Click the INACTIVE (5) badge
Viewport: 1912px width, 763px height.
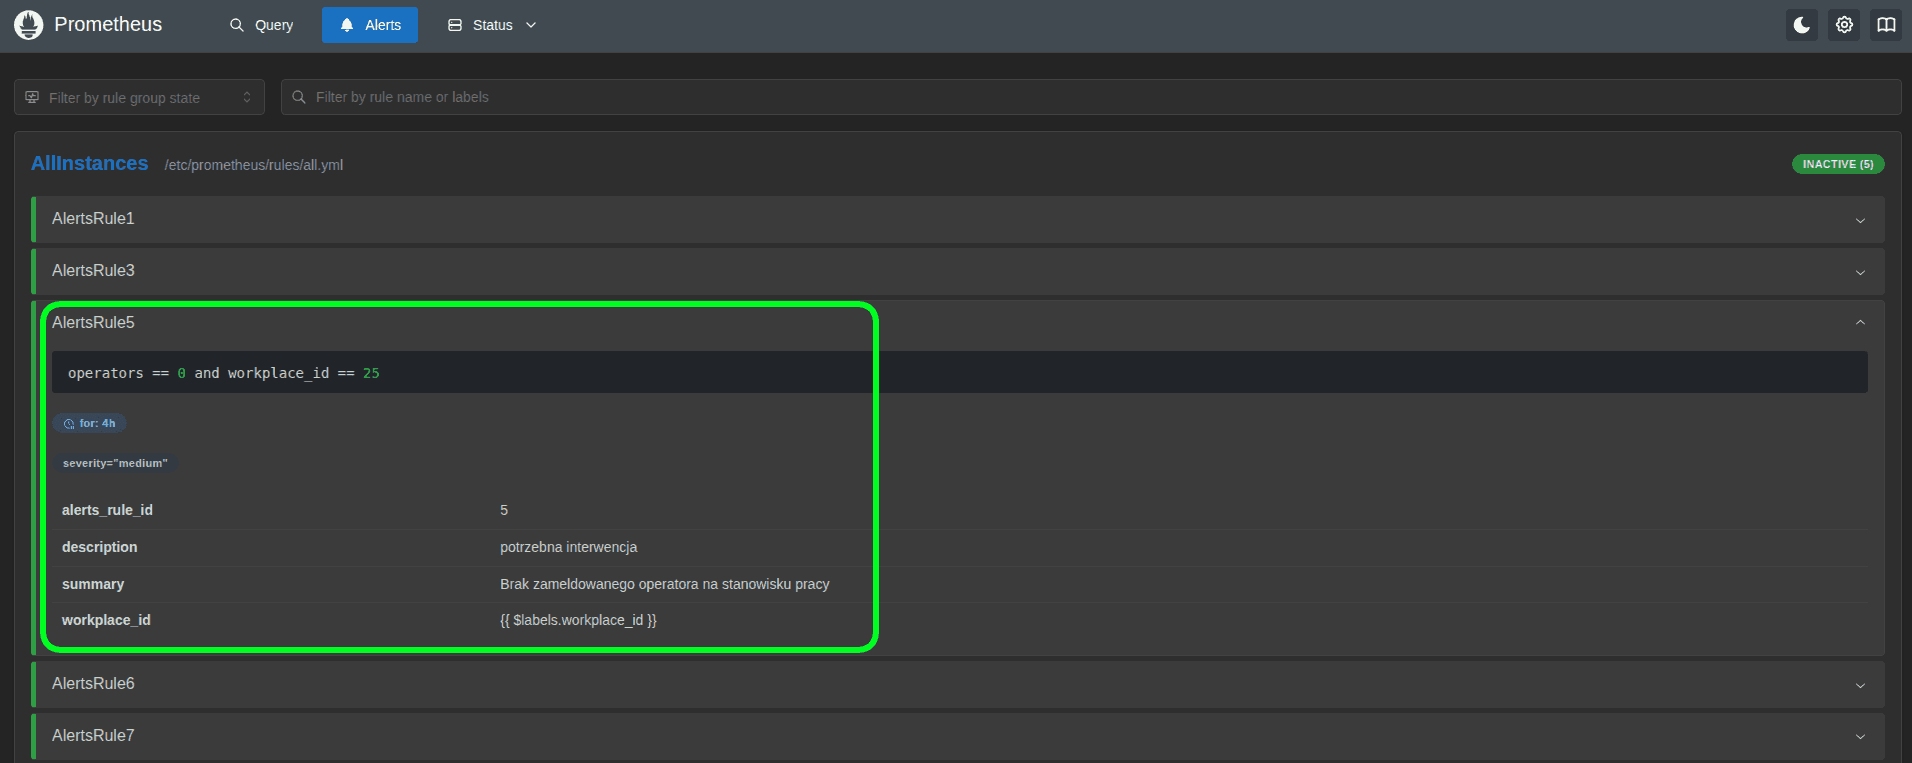click(1837, 164)
